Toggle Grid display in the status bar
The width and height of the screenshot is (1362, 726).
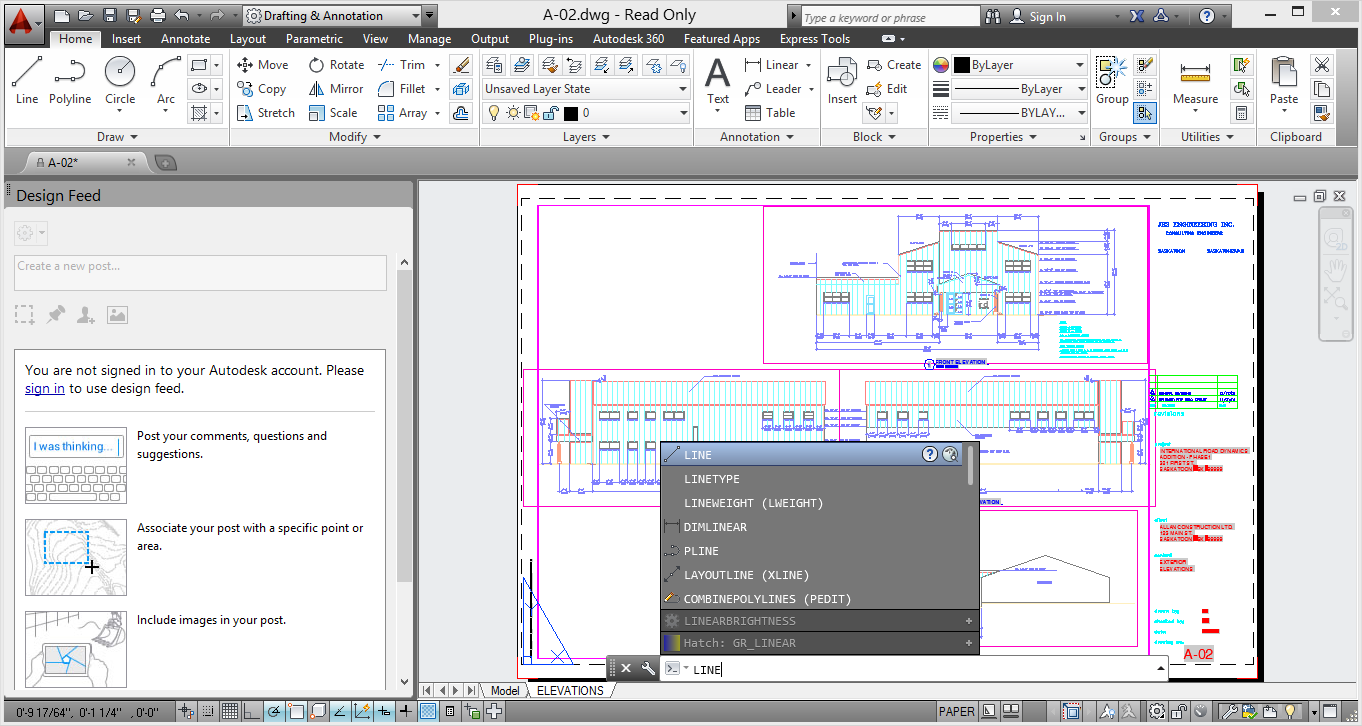228,711
